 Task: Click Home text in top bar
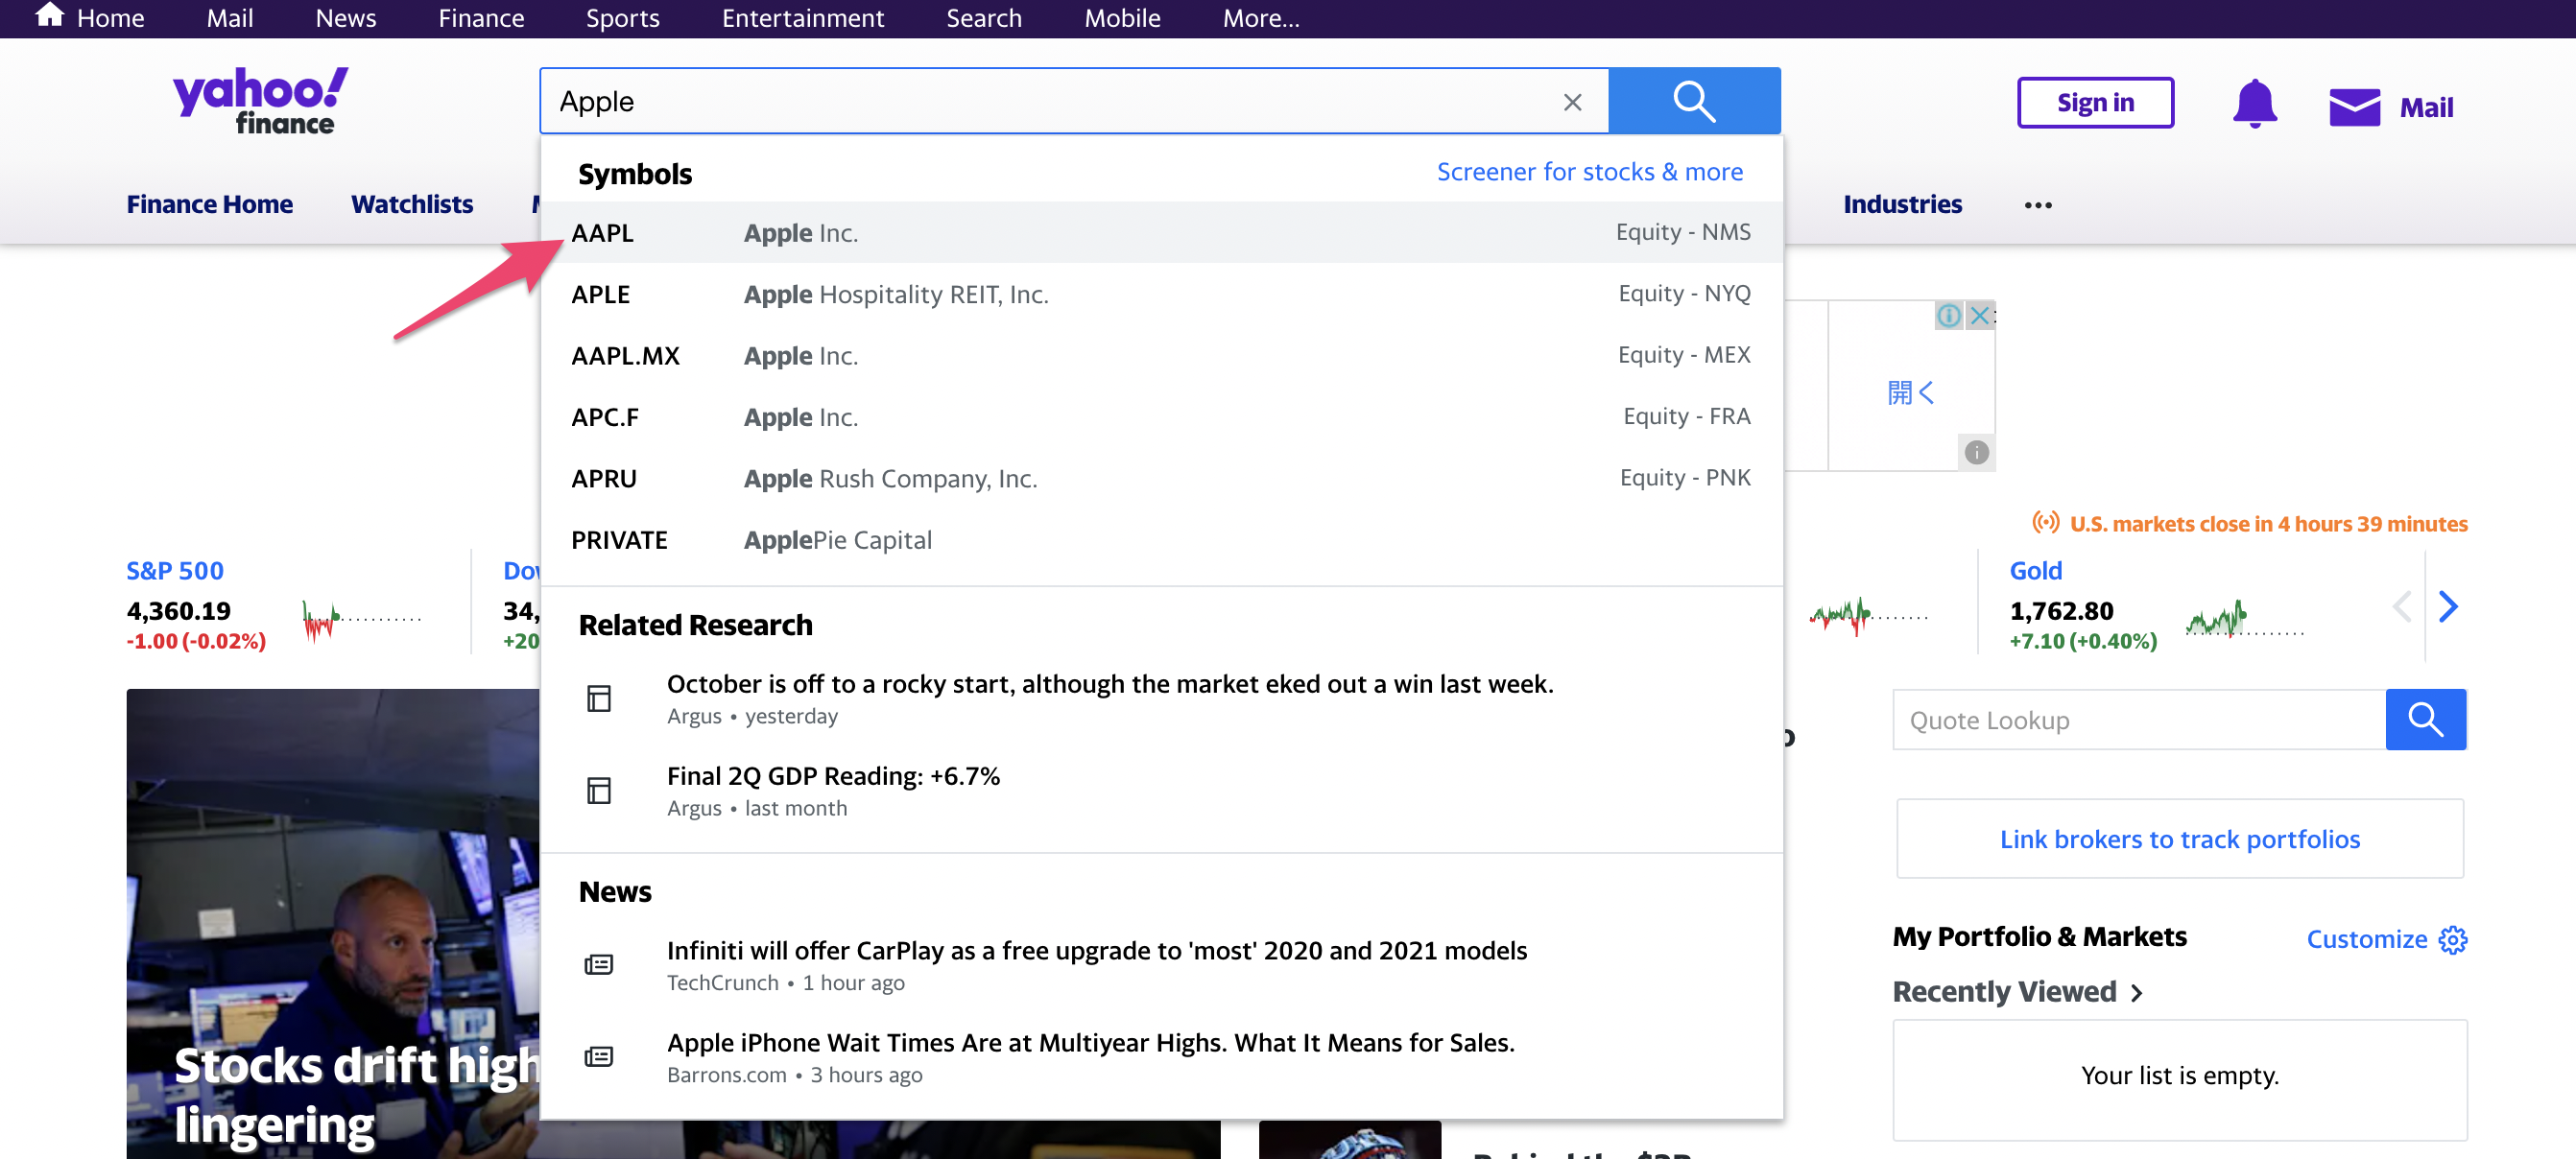pos(110,18)
